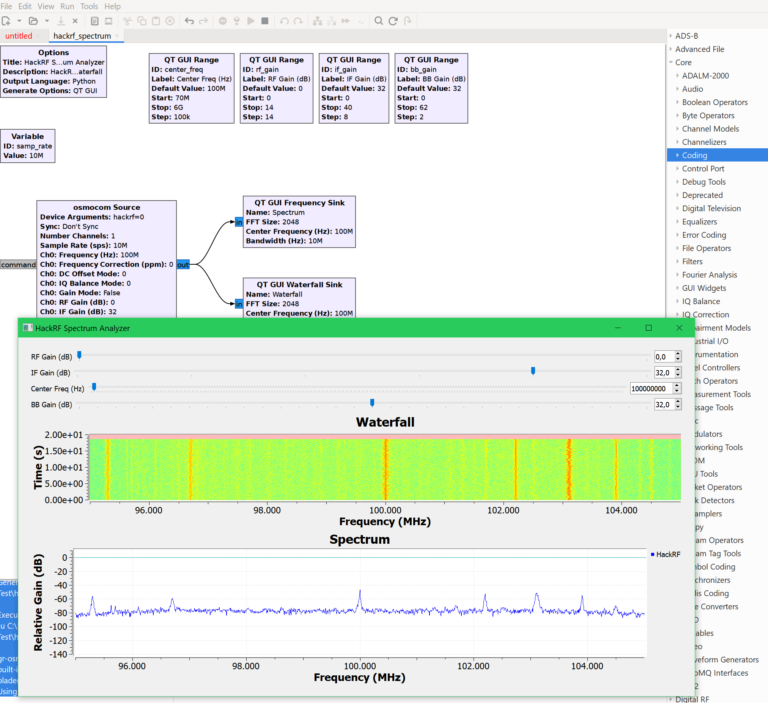The width and height of the screenshot is (768, 703).
Task: Toggle the HackRF legend trace in Spectrum
Action: (666, 554)
